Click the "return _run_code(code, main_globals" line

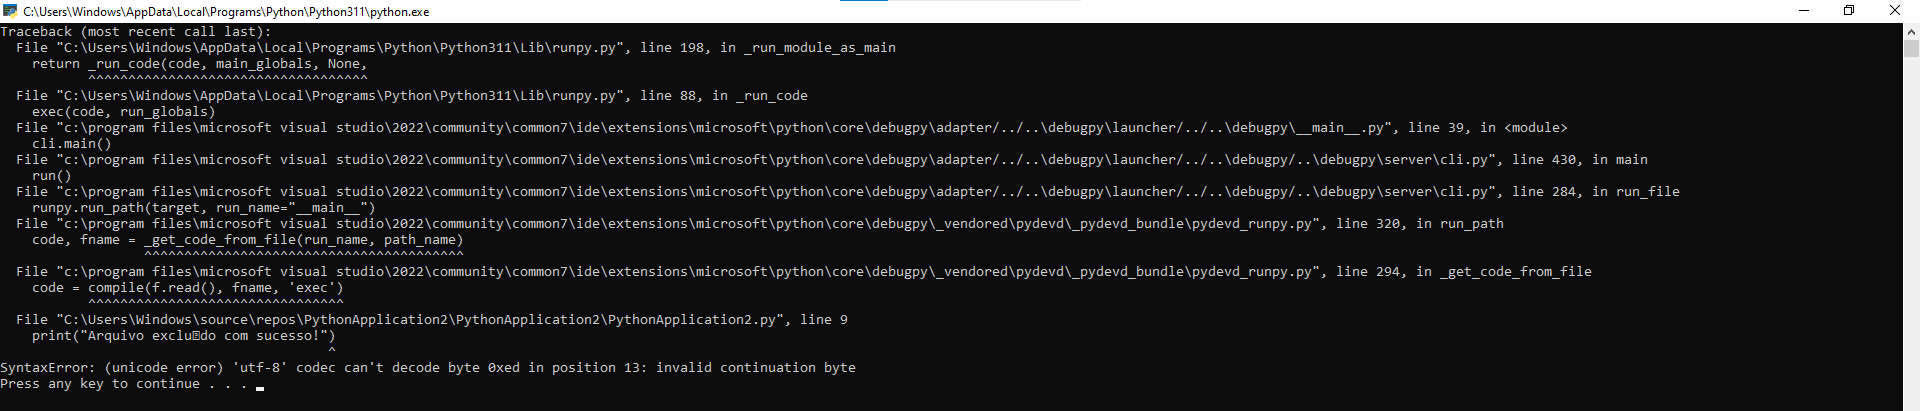(200, 64)
